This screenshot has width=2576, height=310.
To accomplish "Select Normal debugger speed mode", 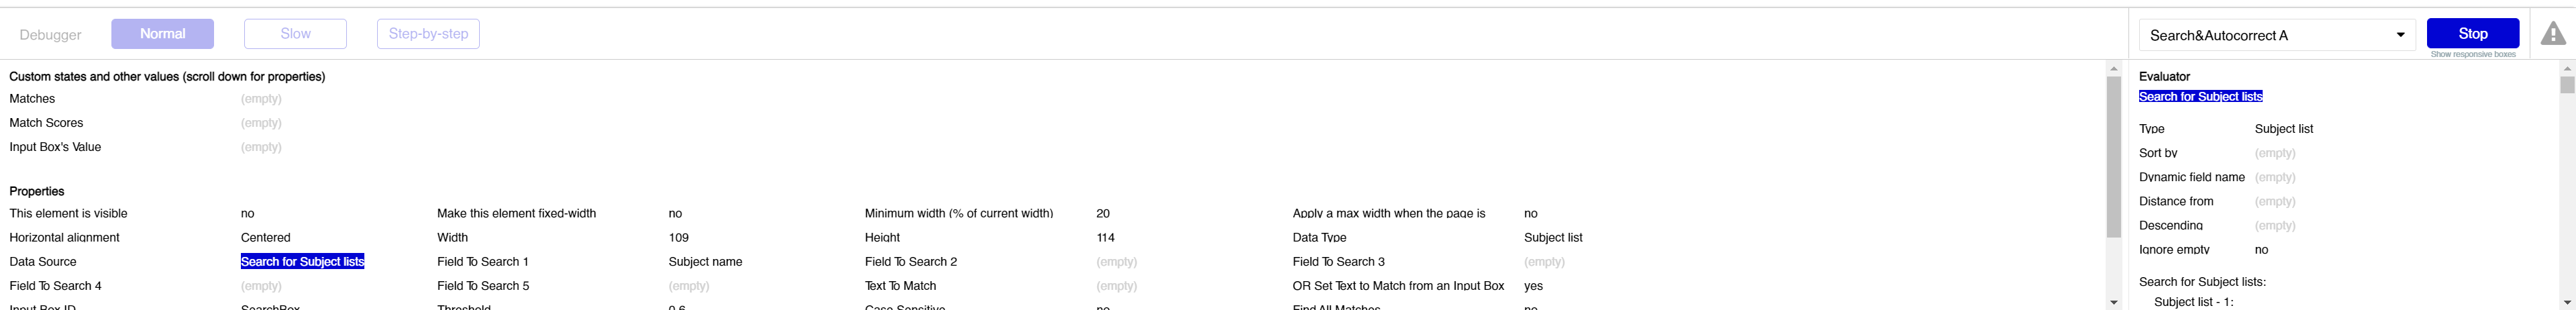I will coord(162,34).
